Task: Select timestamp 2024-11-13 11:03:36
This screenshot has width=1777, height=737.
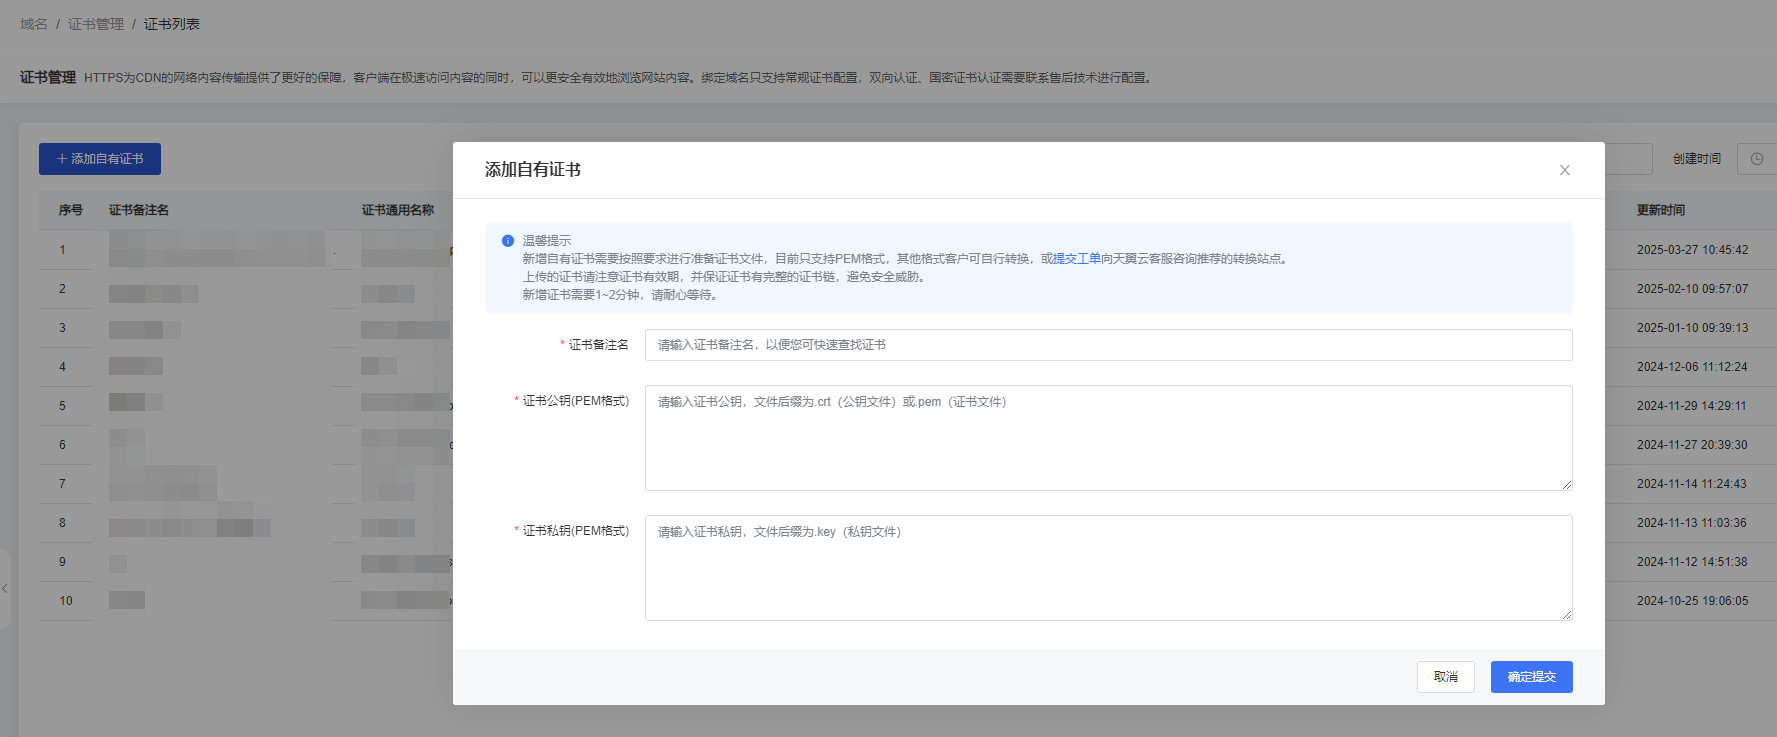Action: (1693, 523)
